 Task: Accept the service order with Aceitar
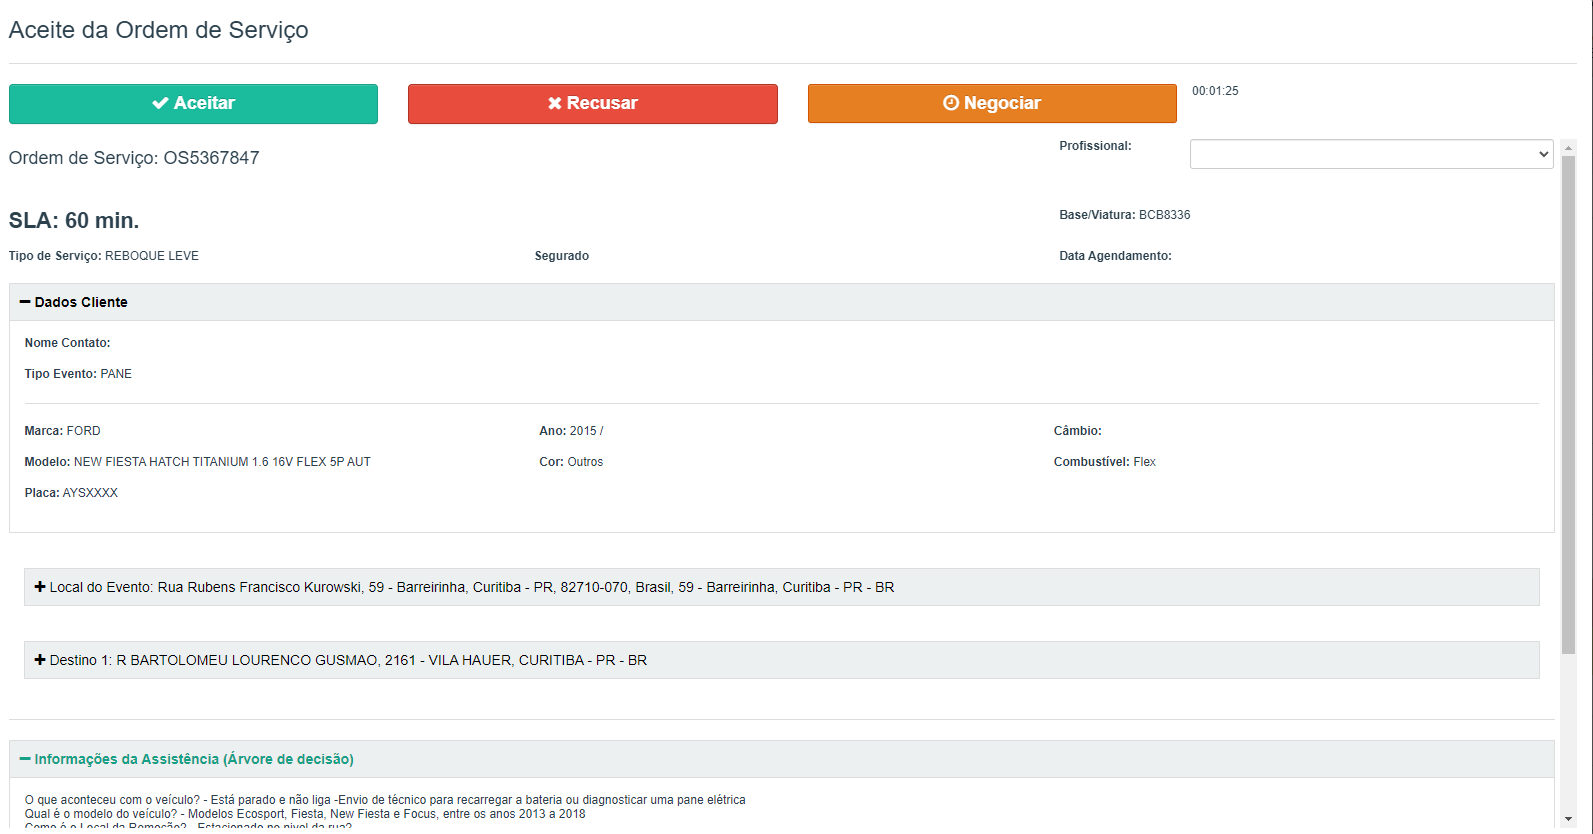coord(193,104)
